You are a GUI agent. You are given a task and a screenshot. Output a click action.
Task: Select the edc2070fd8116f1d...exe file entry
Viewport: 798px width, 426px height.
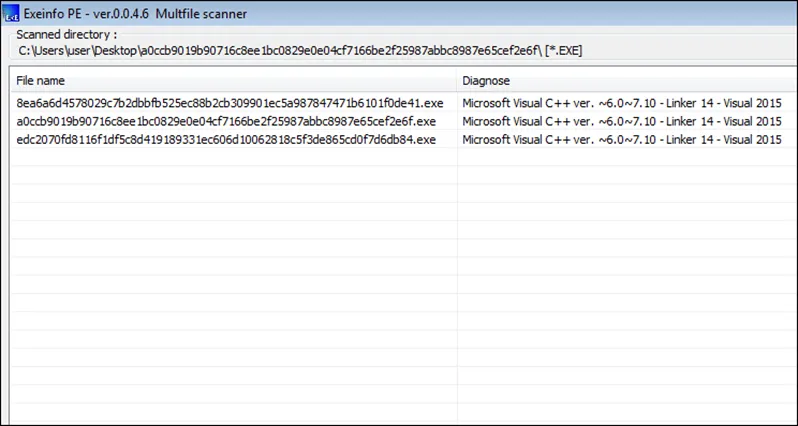pyautogui.click(x=226, y=140)
